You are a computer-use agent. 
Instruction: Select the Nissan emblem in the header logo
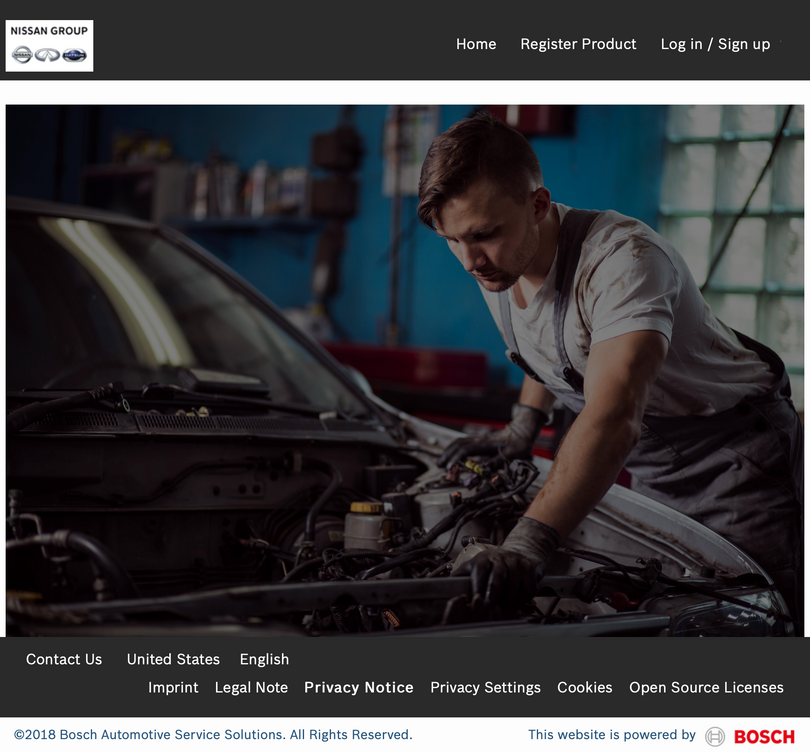pyautogui.click(x=22, y=55)
